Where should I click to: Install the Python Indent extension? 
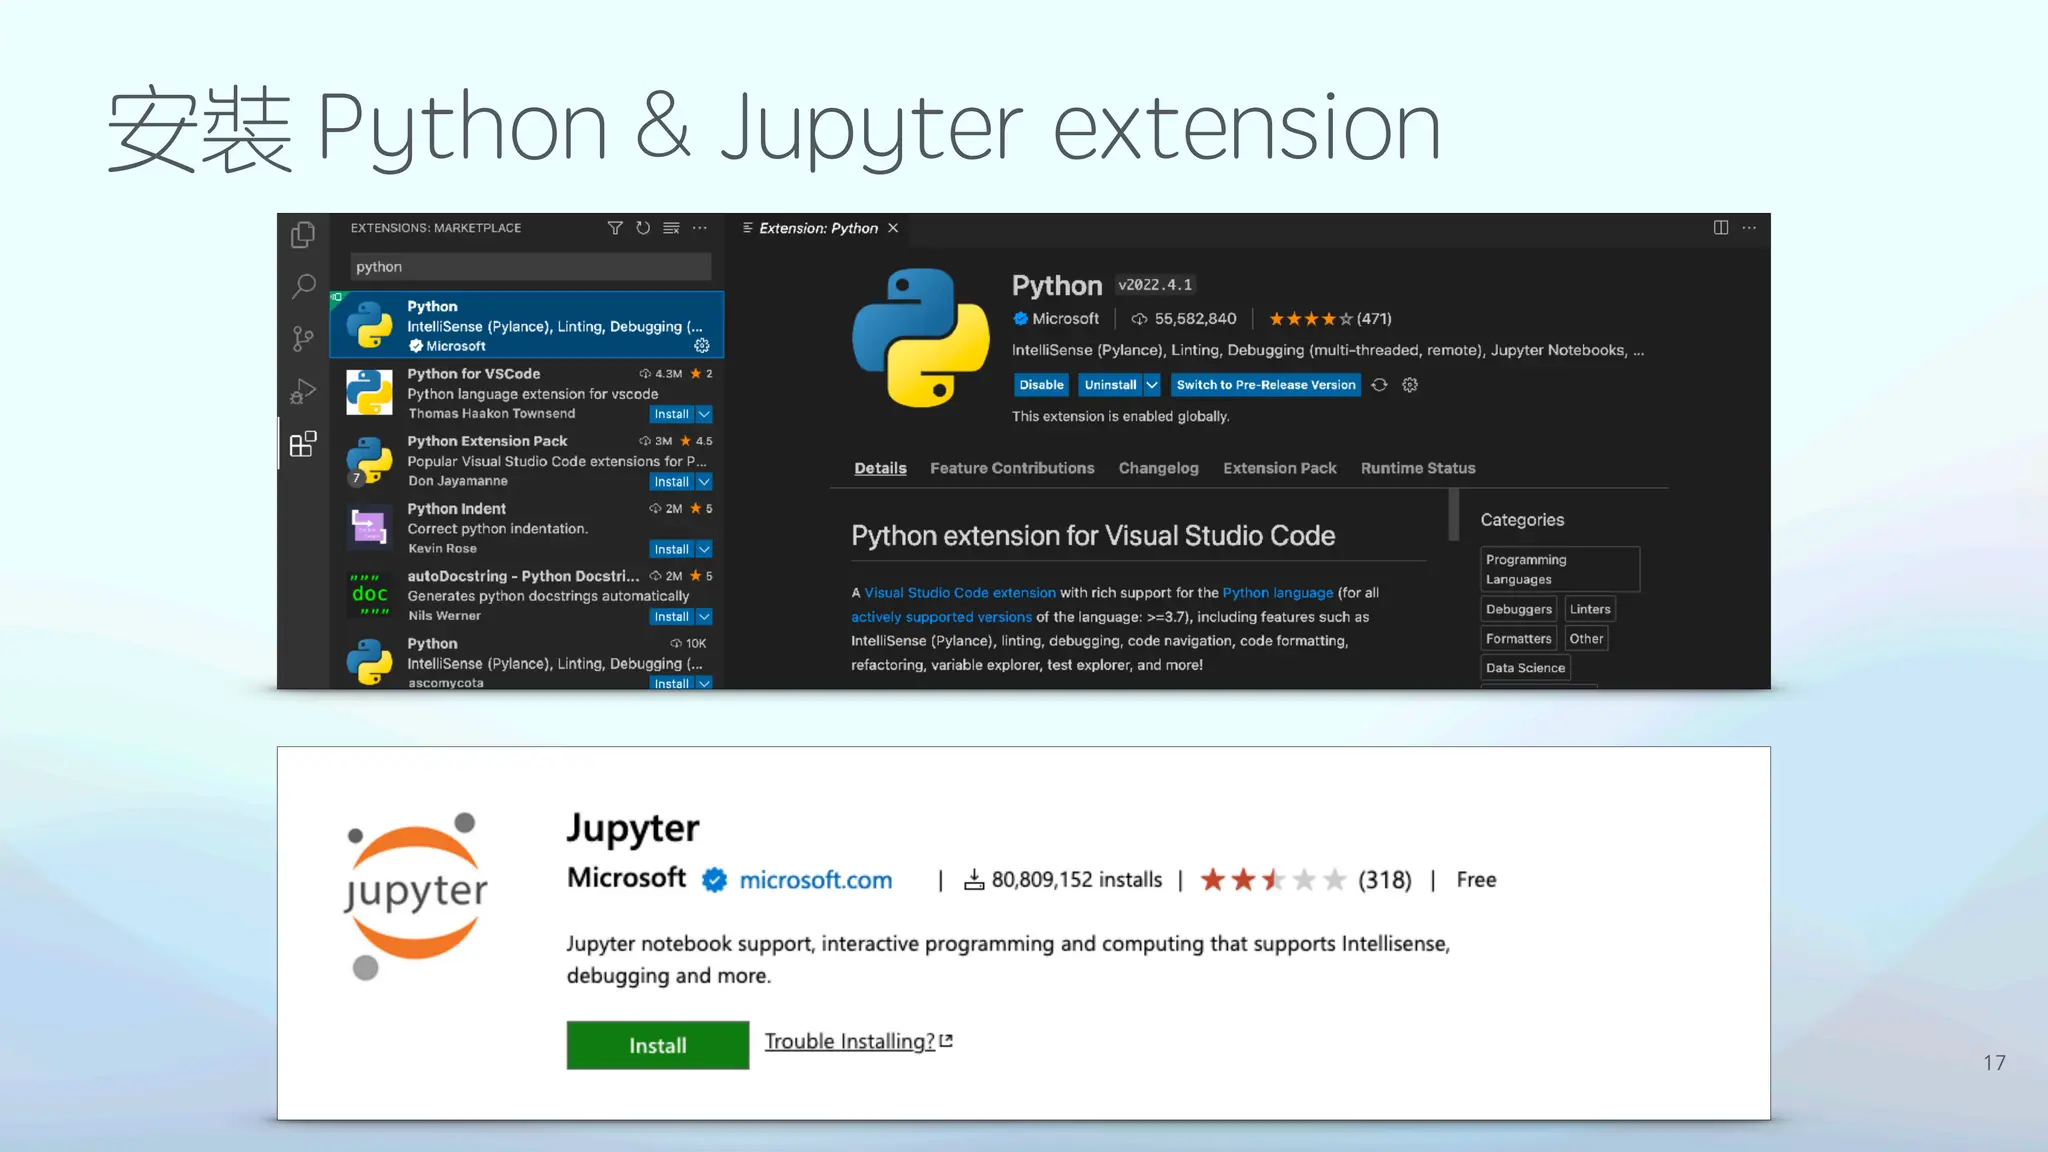(671, 549)
